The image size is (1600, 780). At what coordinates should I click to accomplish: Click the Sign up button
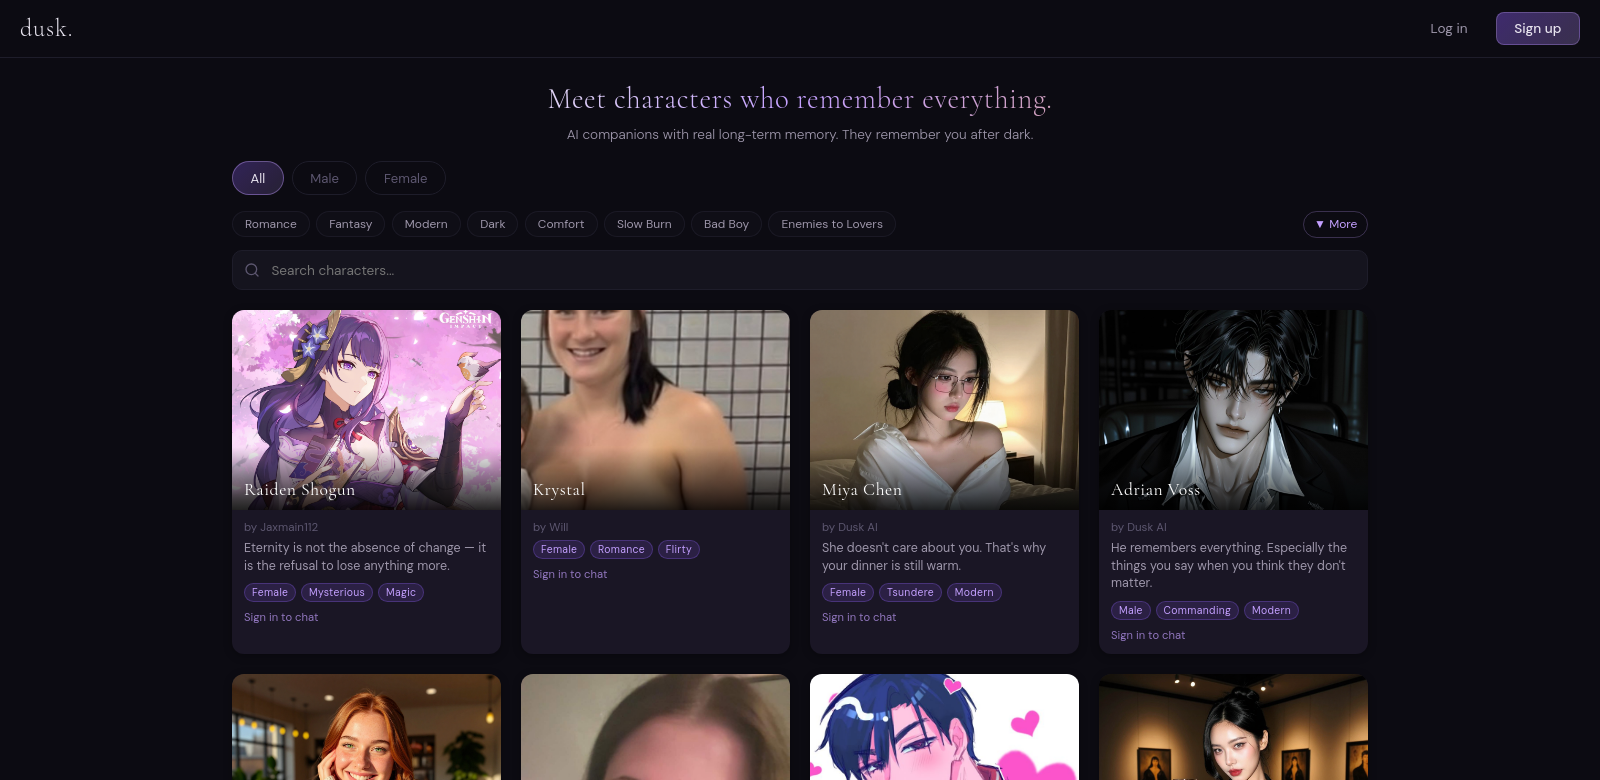click(x=1537, y=28)
